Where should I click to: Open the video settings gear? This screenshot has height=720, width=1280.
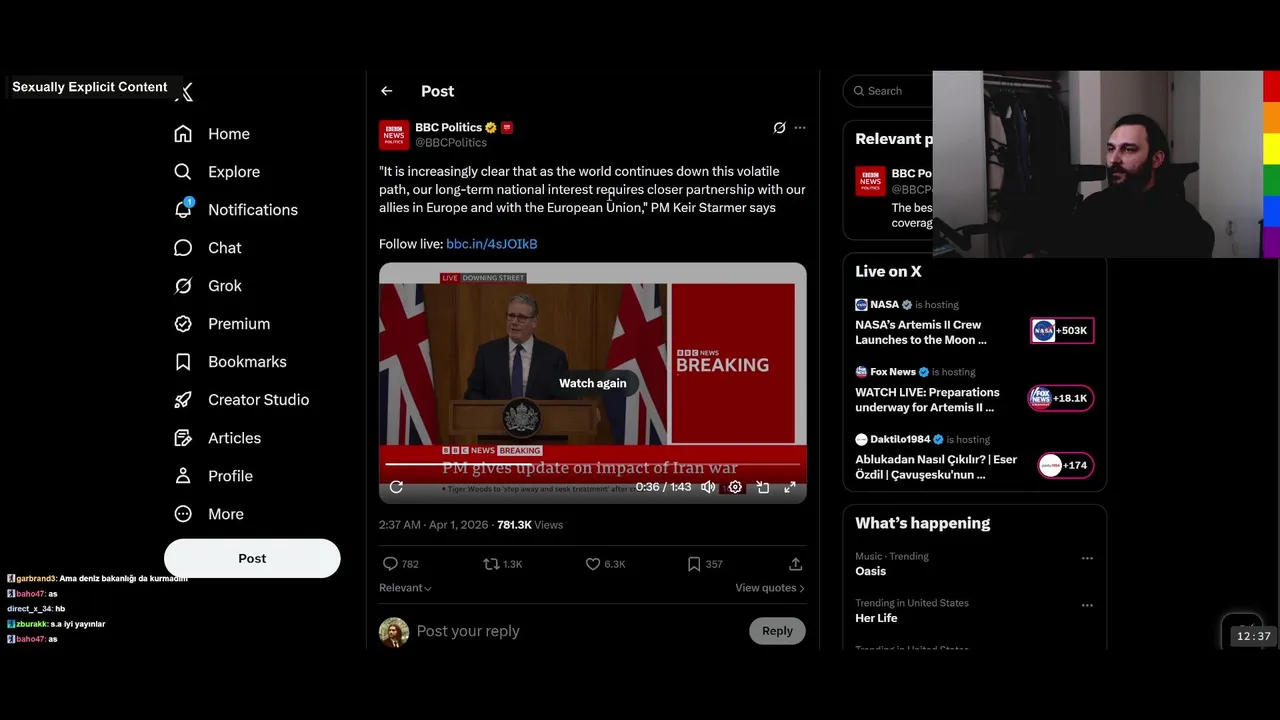point(735,487)
